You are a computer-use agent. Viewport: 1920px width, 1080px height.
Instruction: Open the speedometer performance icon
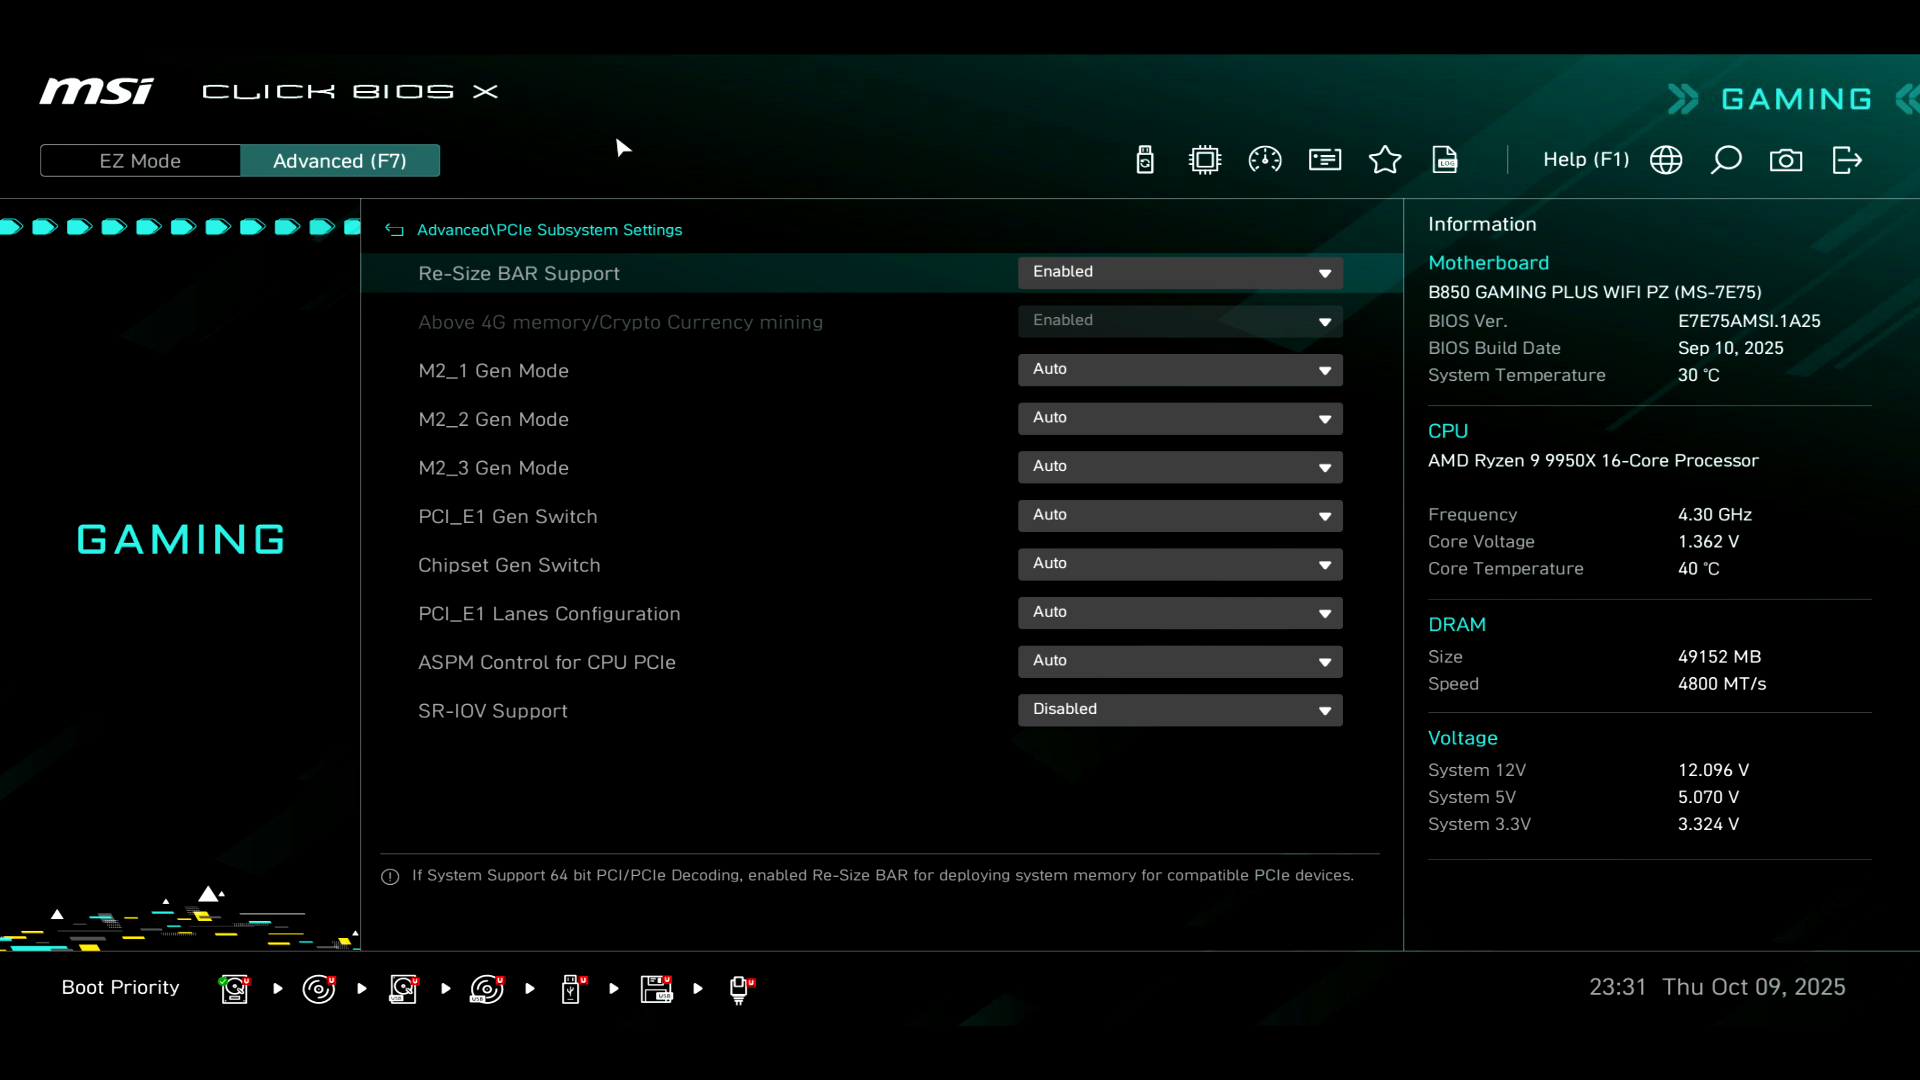tap(1265, 160)
